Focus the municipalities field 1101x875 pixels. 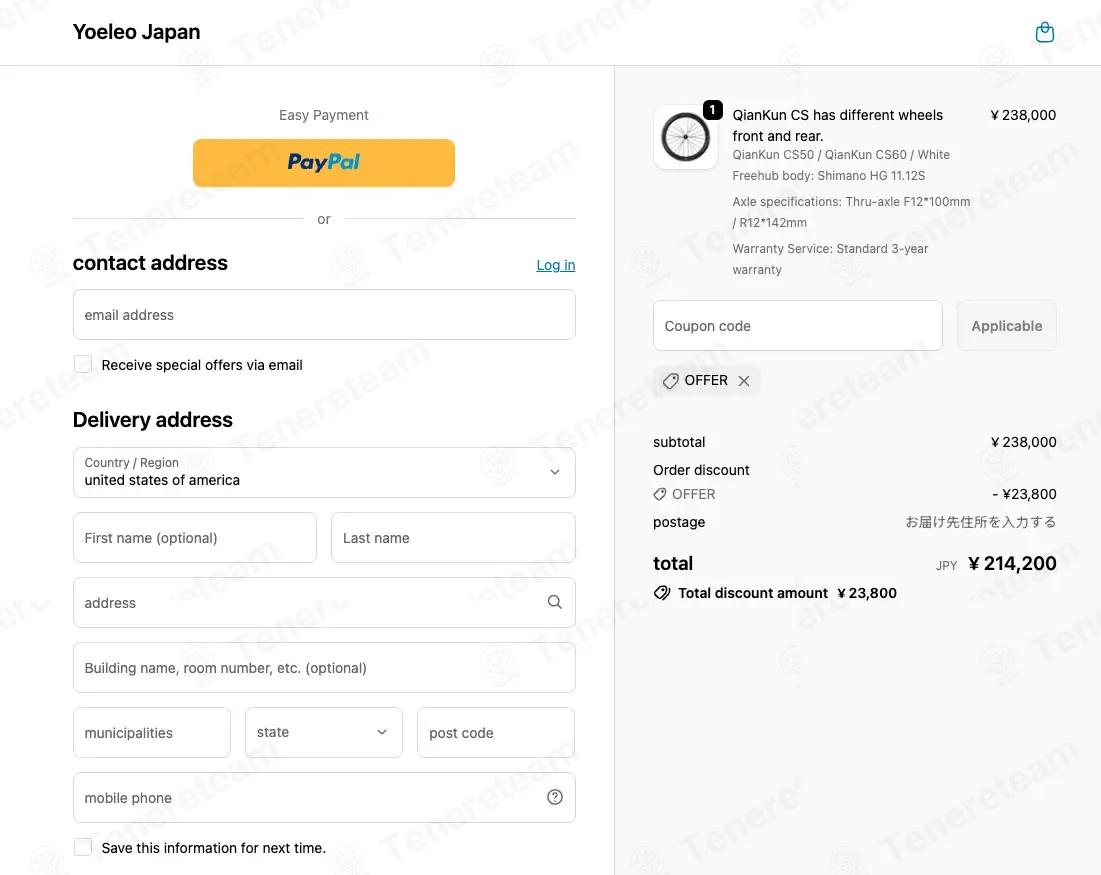tap(152, 732)
